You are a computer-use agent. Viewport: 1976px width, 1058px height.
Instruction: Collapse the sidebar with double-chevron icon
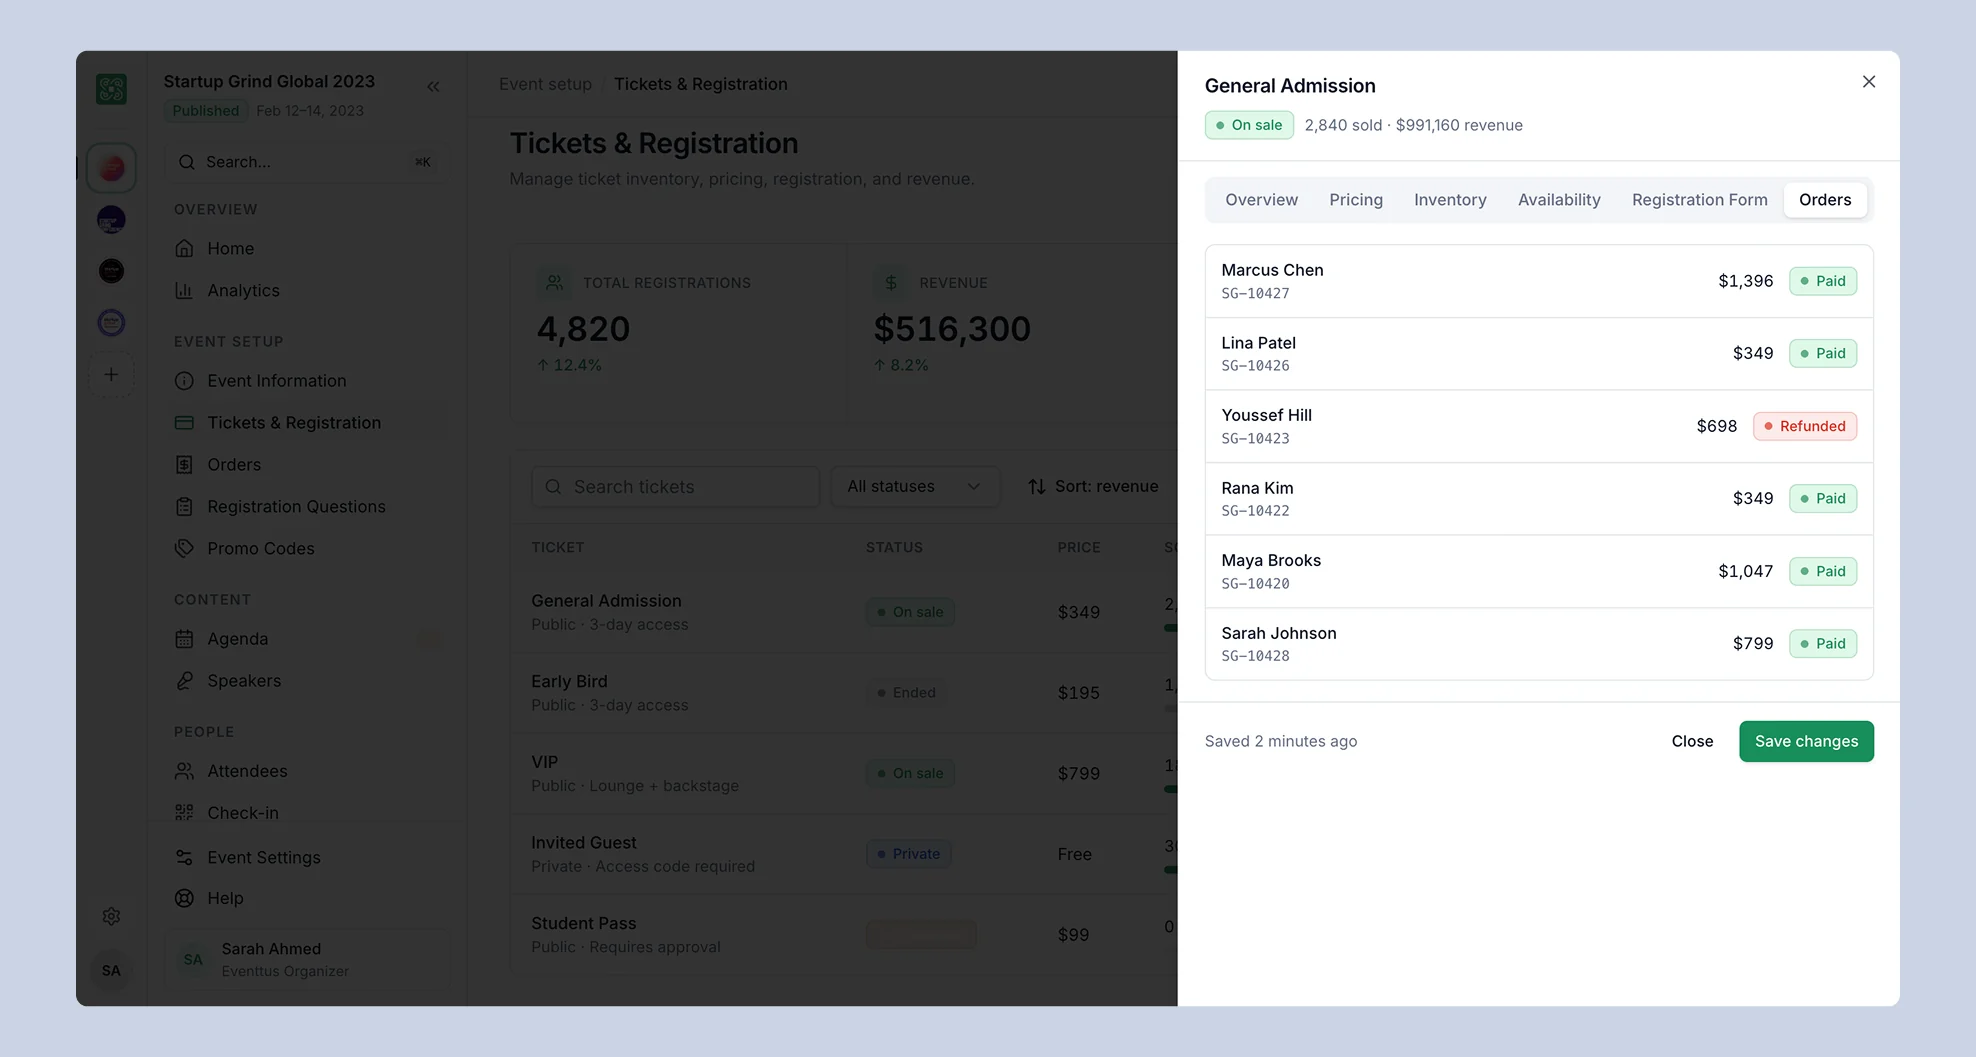pyautogui.click(x=433, y=87)
